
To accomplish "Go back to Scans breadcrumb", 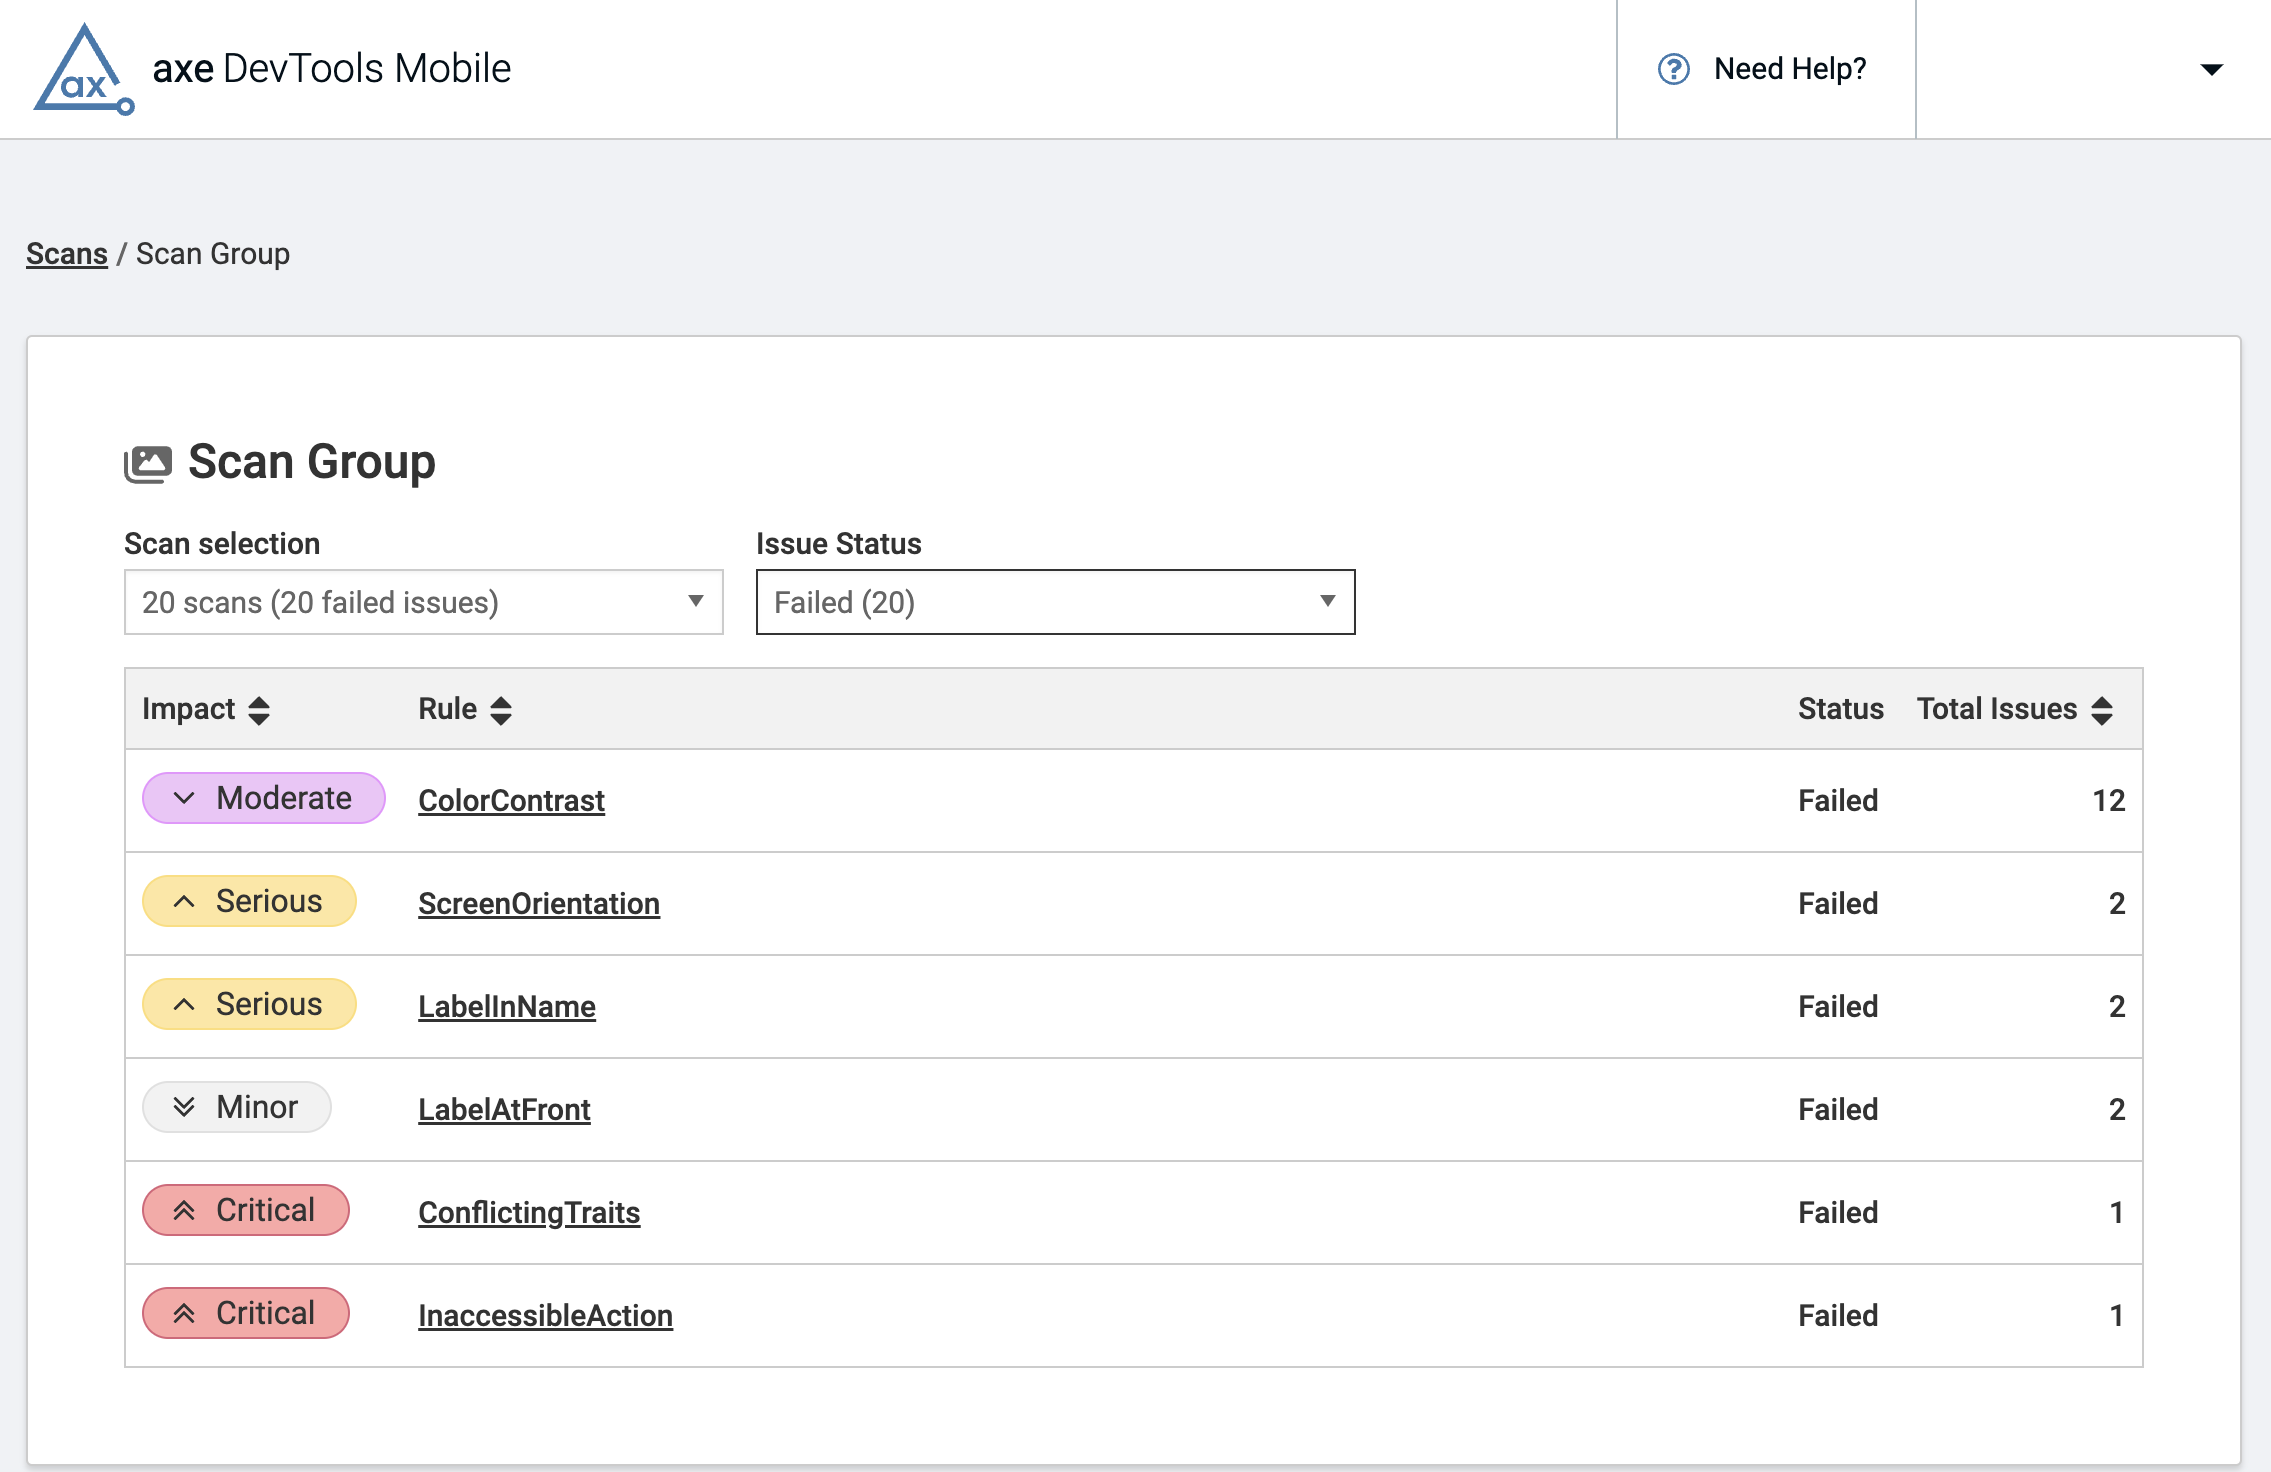I will (x=66, y=254).
